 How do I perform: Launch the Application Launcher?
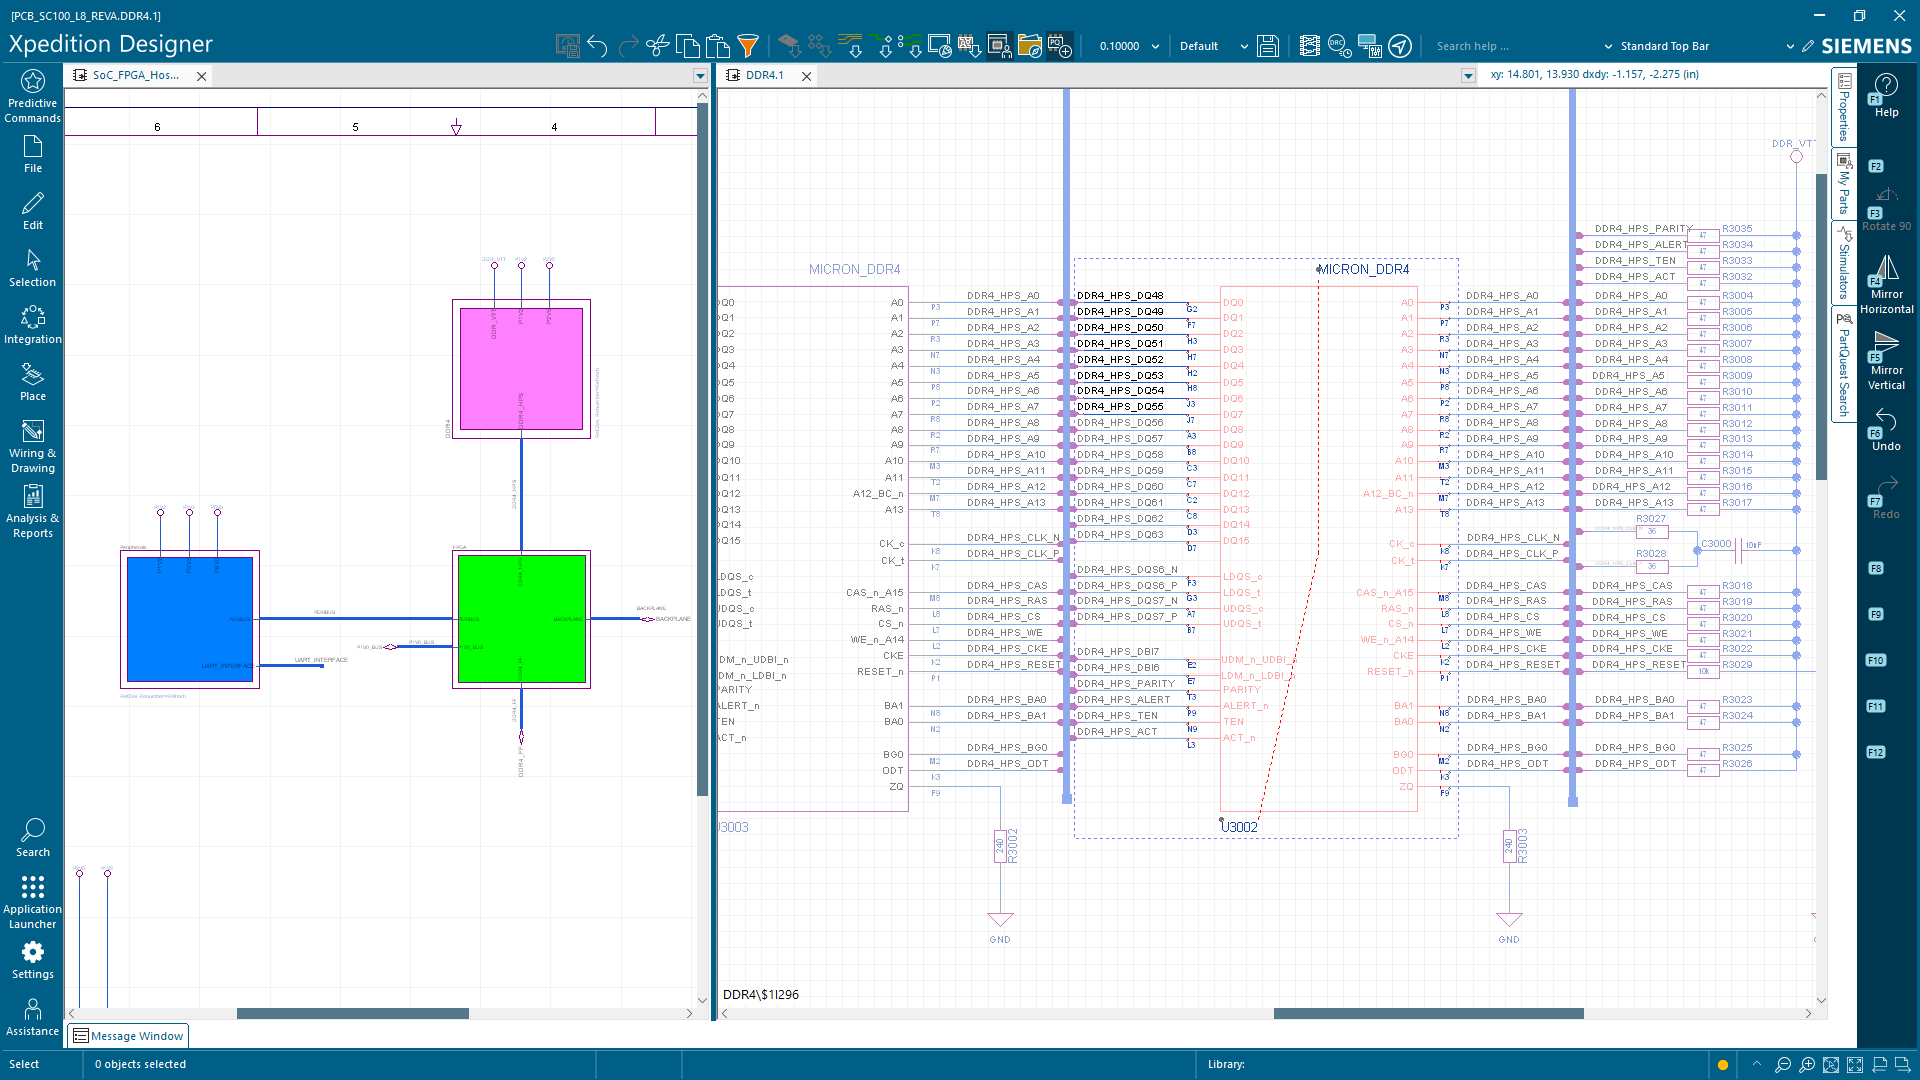[32, 902]
